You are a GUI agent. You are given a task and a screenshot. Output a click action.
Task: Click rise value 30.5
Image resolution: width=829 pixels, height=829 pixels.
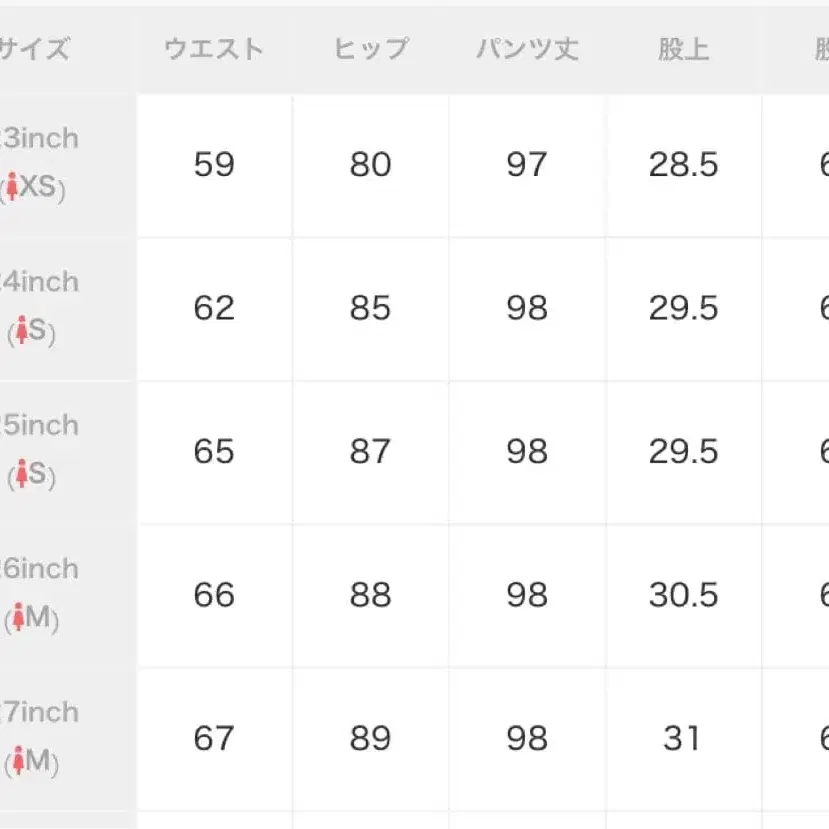tap(683, 595)
